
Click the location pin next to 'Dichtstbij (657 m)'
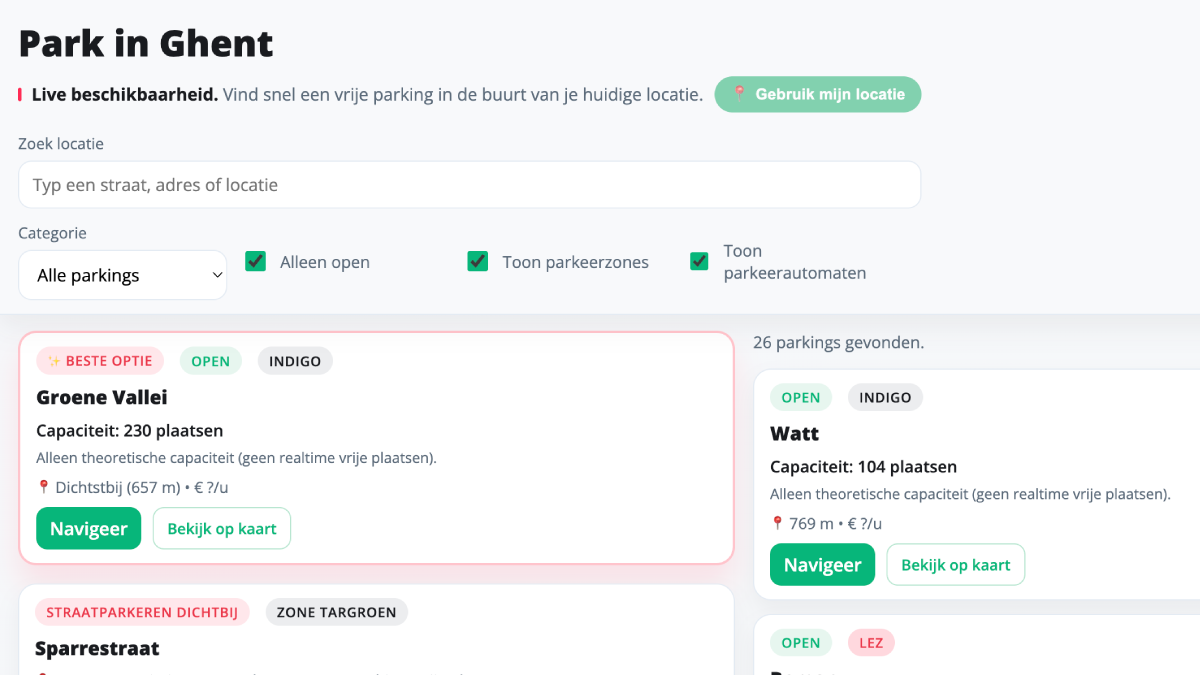click(42, 487)
